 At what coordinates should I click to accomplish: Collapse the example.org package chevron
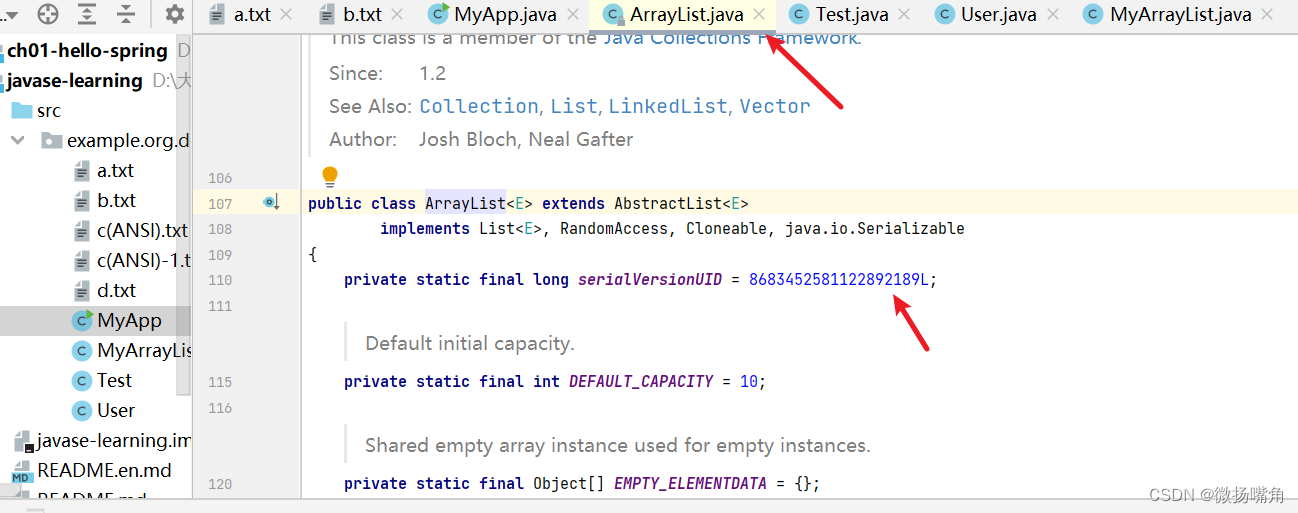click(18, 140)
